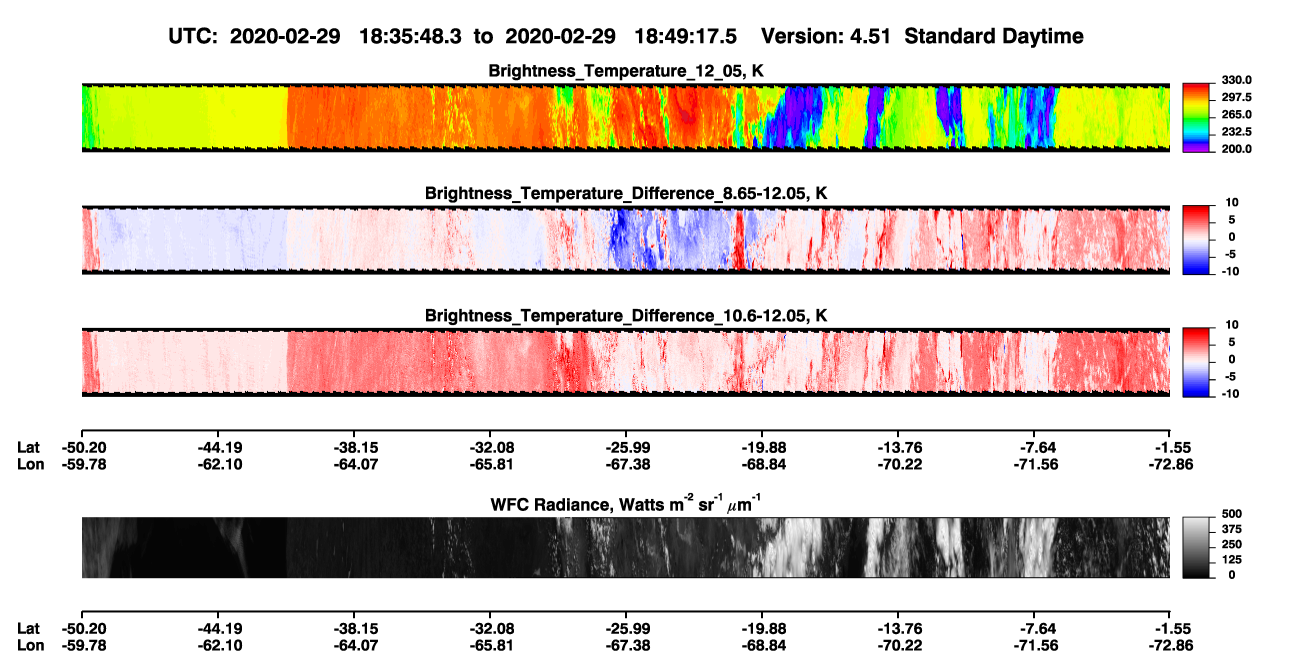Viewport: 1300px width, 667px height.
Task: Click upper axis longitude value -68.84
Action: pyautogui.click(x=762, y=464)
